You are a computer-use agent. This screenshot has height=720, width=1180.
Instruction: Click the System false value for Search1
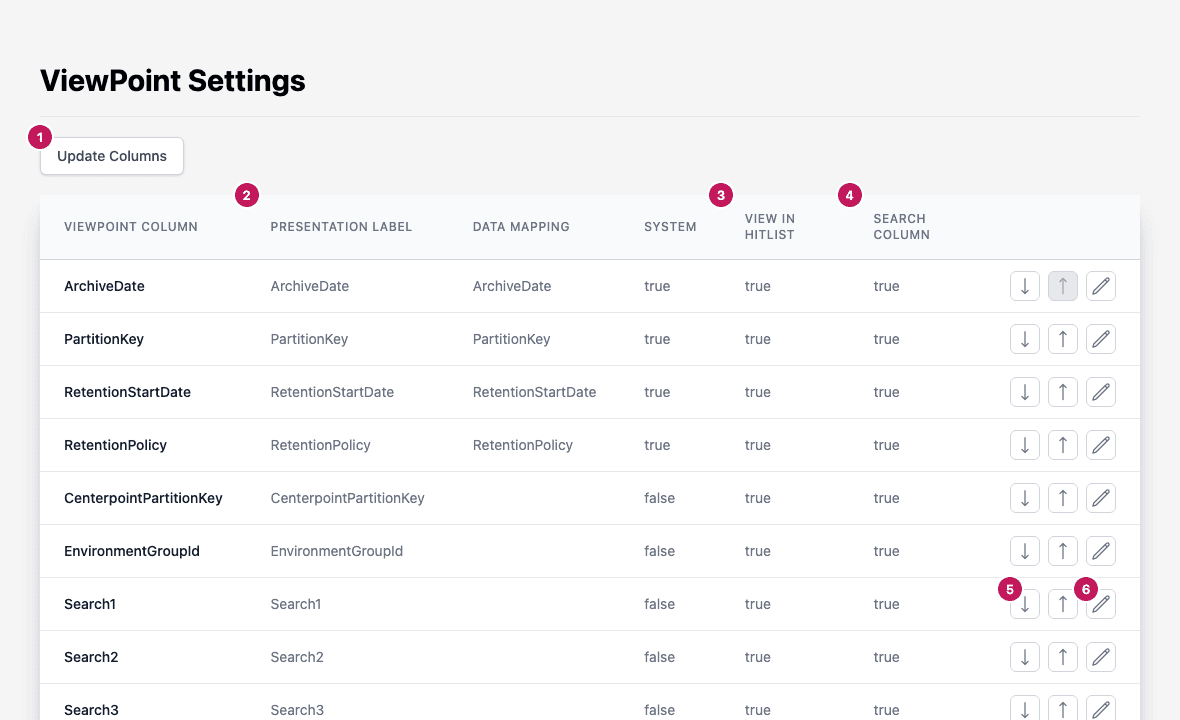(x=659, y=604)
